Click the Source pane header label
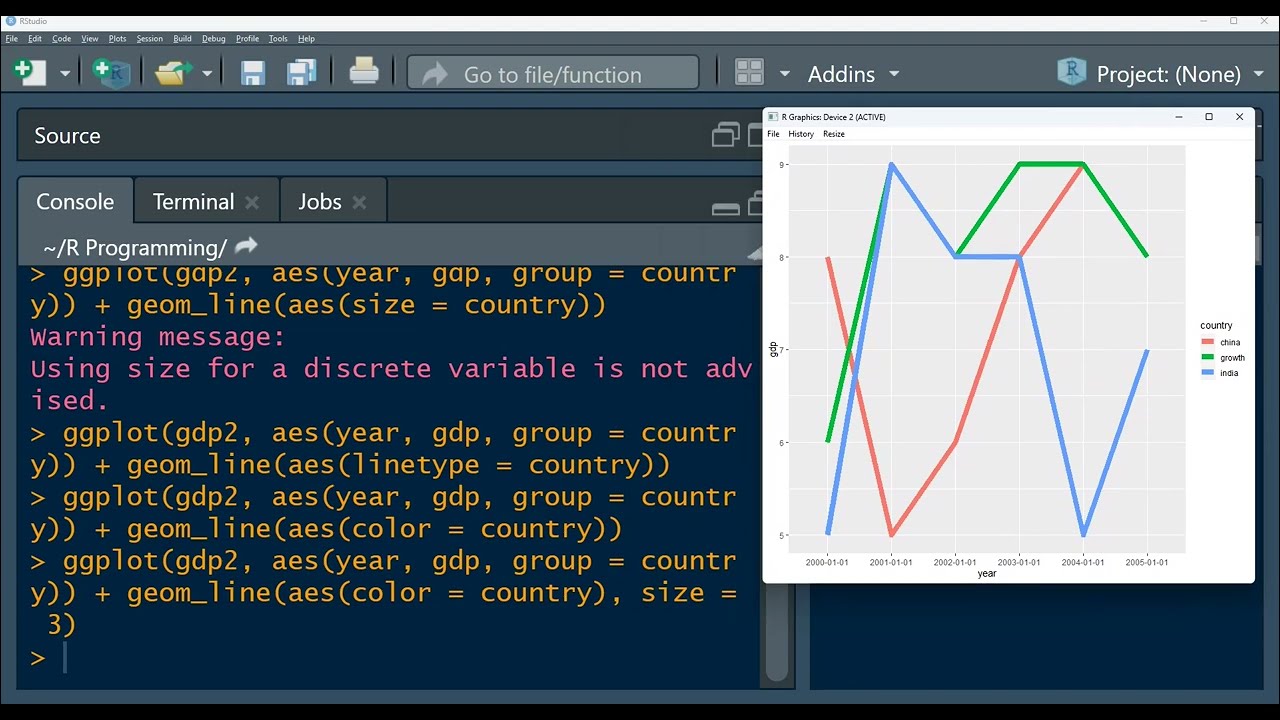1280x720 pixels. (x=67, y=135)
